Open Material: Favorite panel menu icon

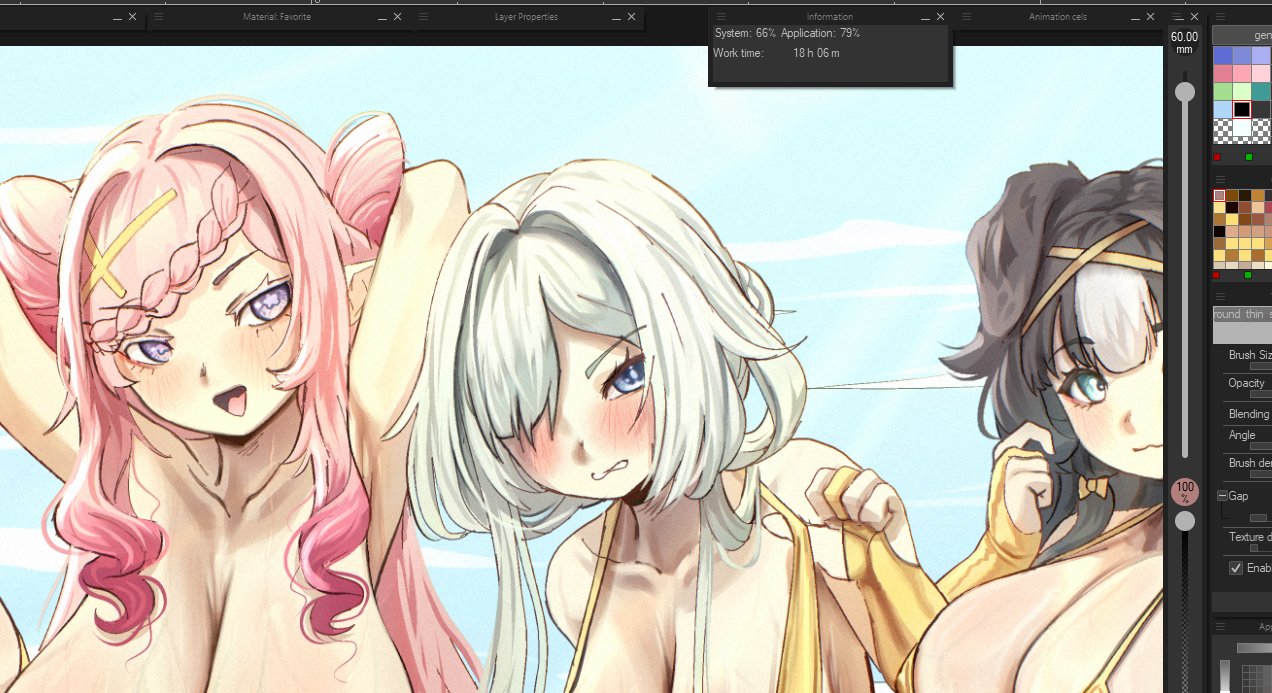tap(158, 17)
